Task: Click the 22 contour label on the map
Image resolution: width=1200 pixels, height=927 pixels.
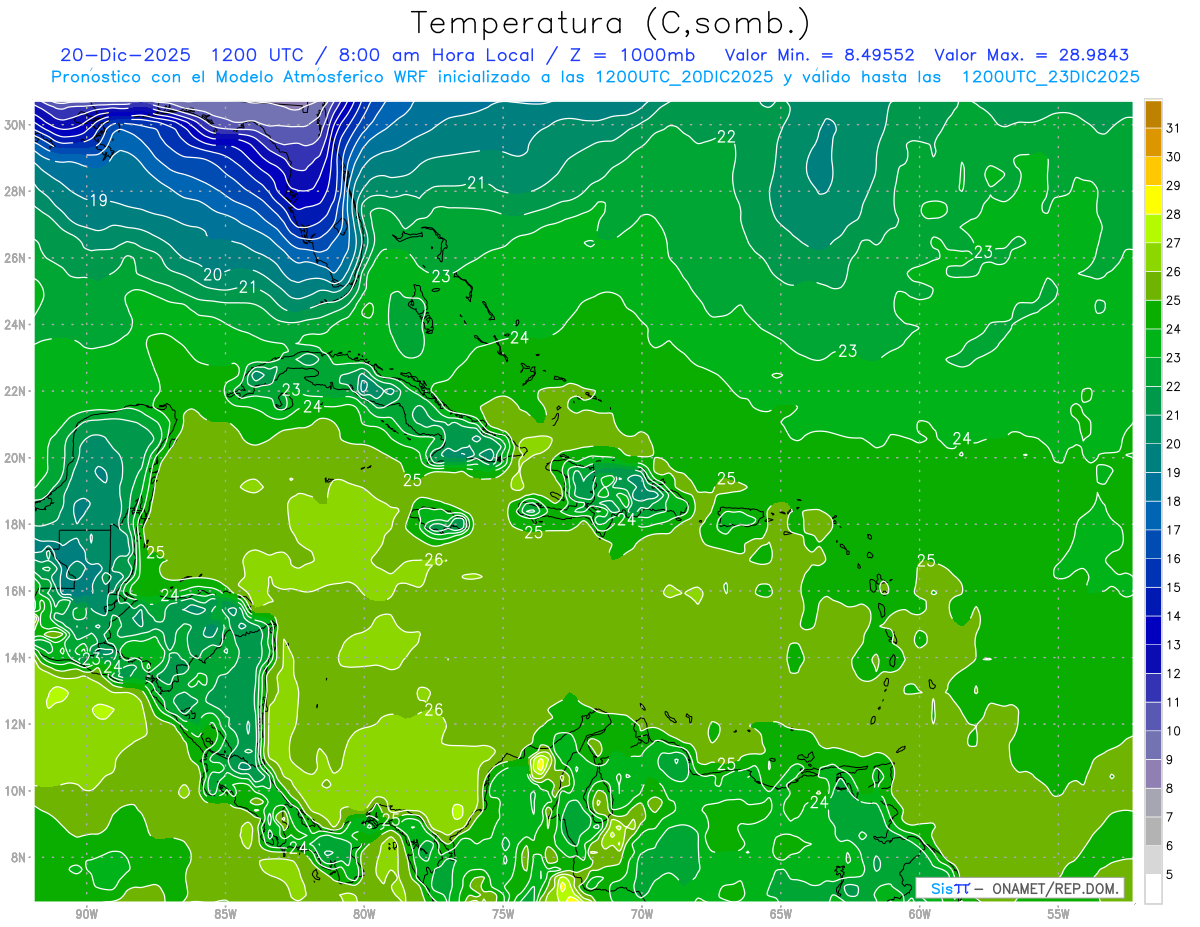Action: pyautogui.click(x=727, y=137)
